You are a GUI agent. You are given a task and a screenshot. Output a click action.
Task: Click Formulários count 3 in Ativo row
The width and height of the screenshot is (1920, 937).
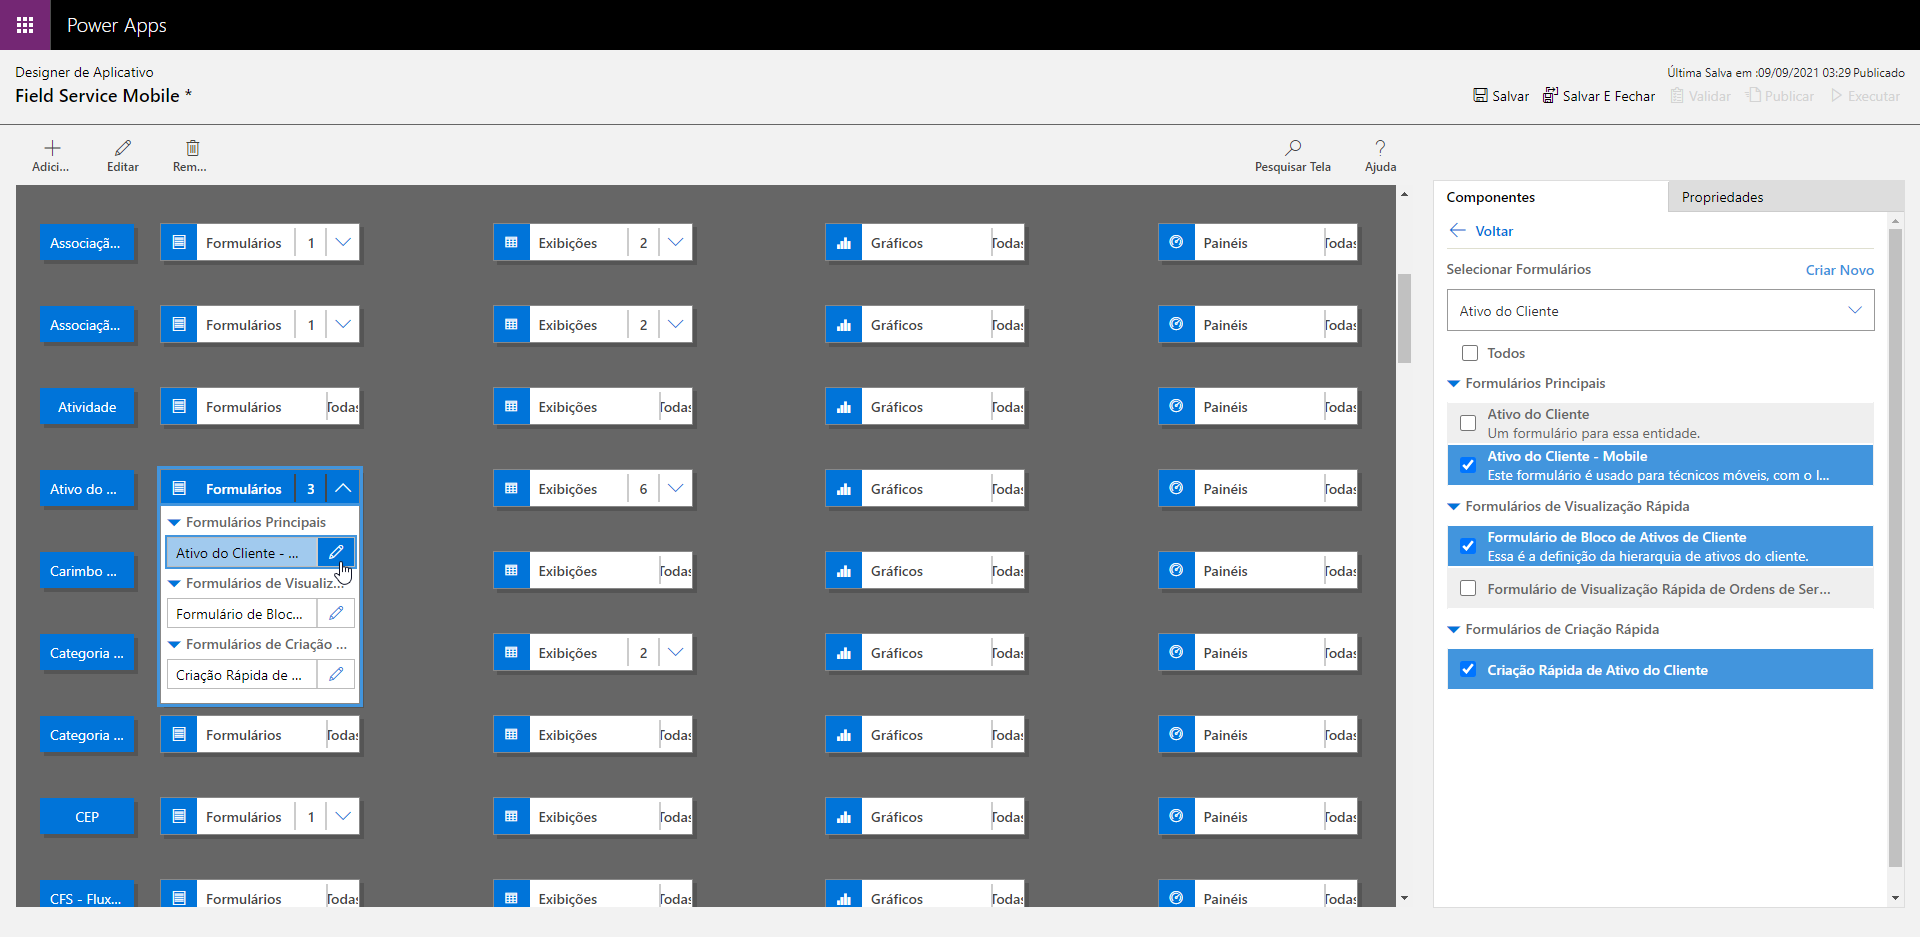(311, 489)
